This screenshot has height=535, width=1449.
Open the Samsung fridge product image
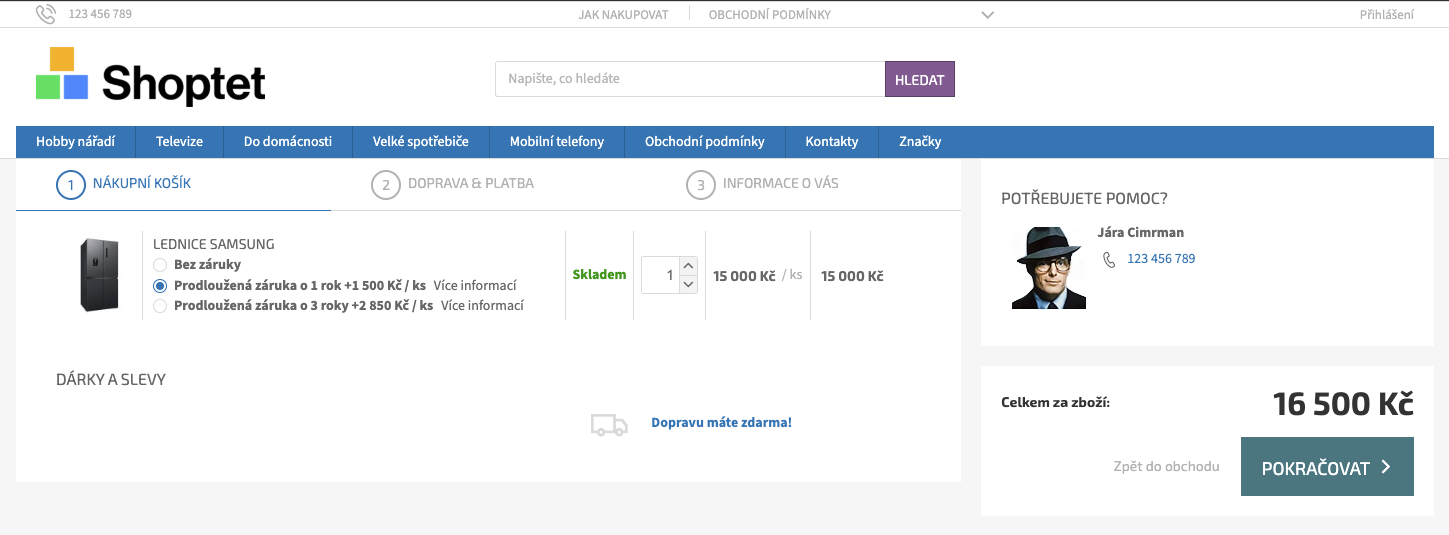(x=99, y=275)
